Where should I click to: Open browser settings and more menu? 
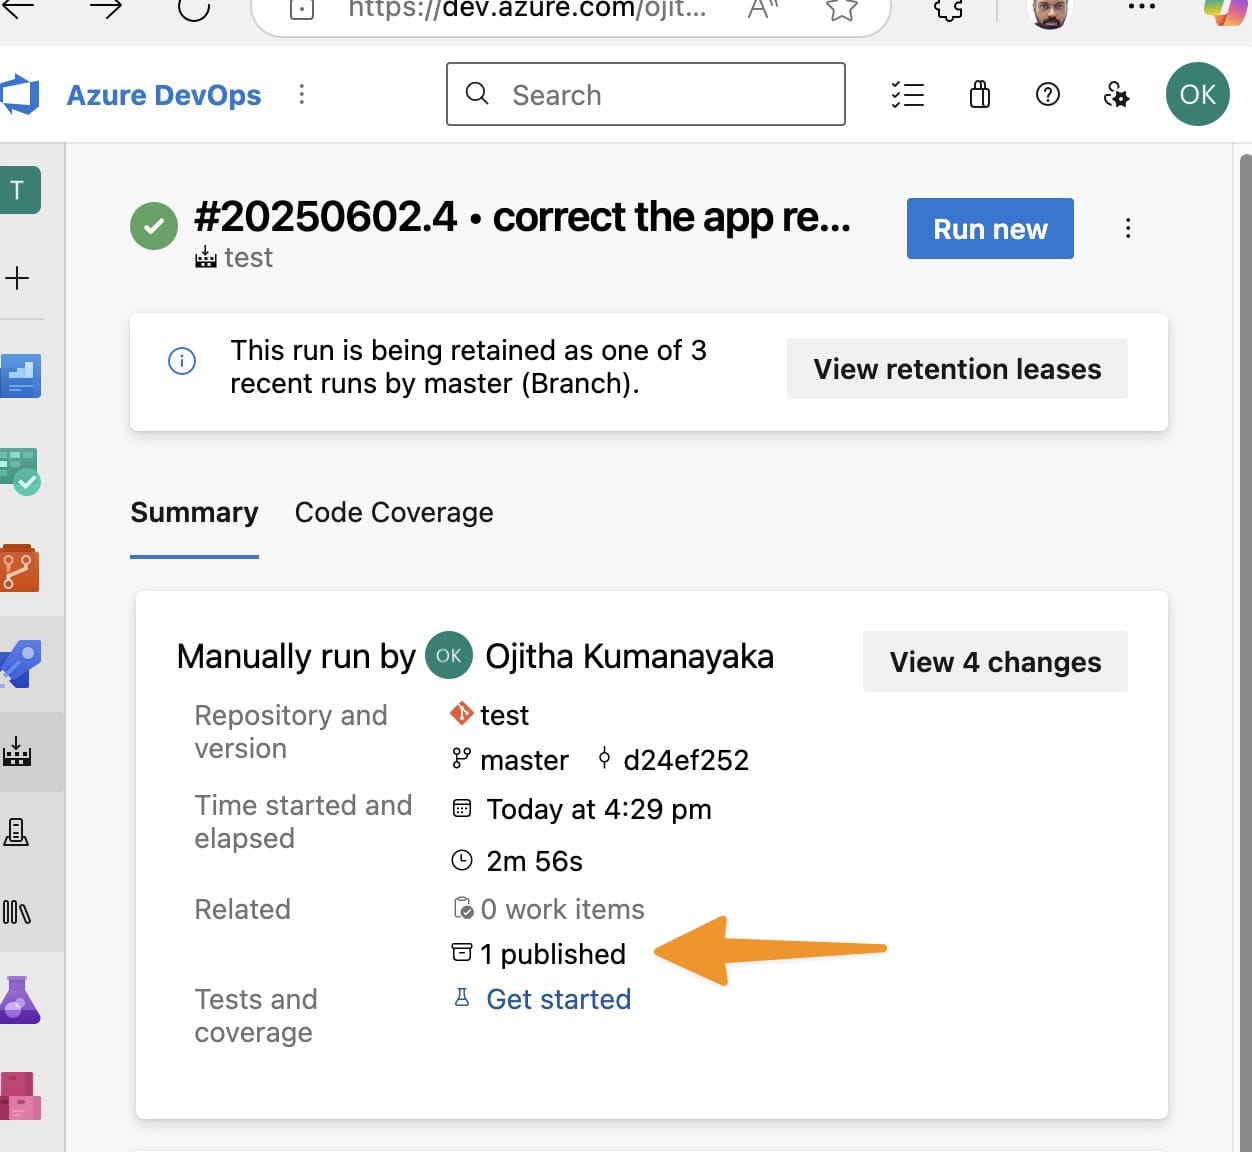pyautogui.click(x=1141, y=7)
